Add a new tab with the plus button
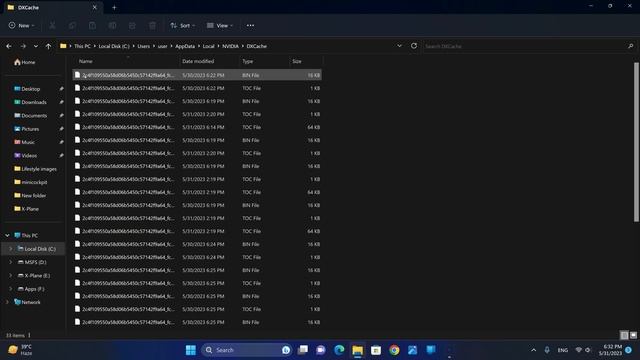Screen dimensions: 640x360 [114, 7]
